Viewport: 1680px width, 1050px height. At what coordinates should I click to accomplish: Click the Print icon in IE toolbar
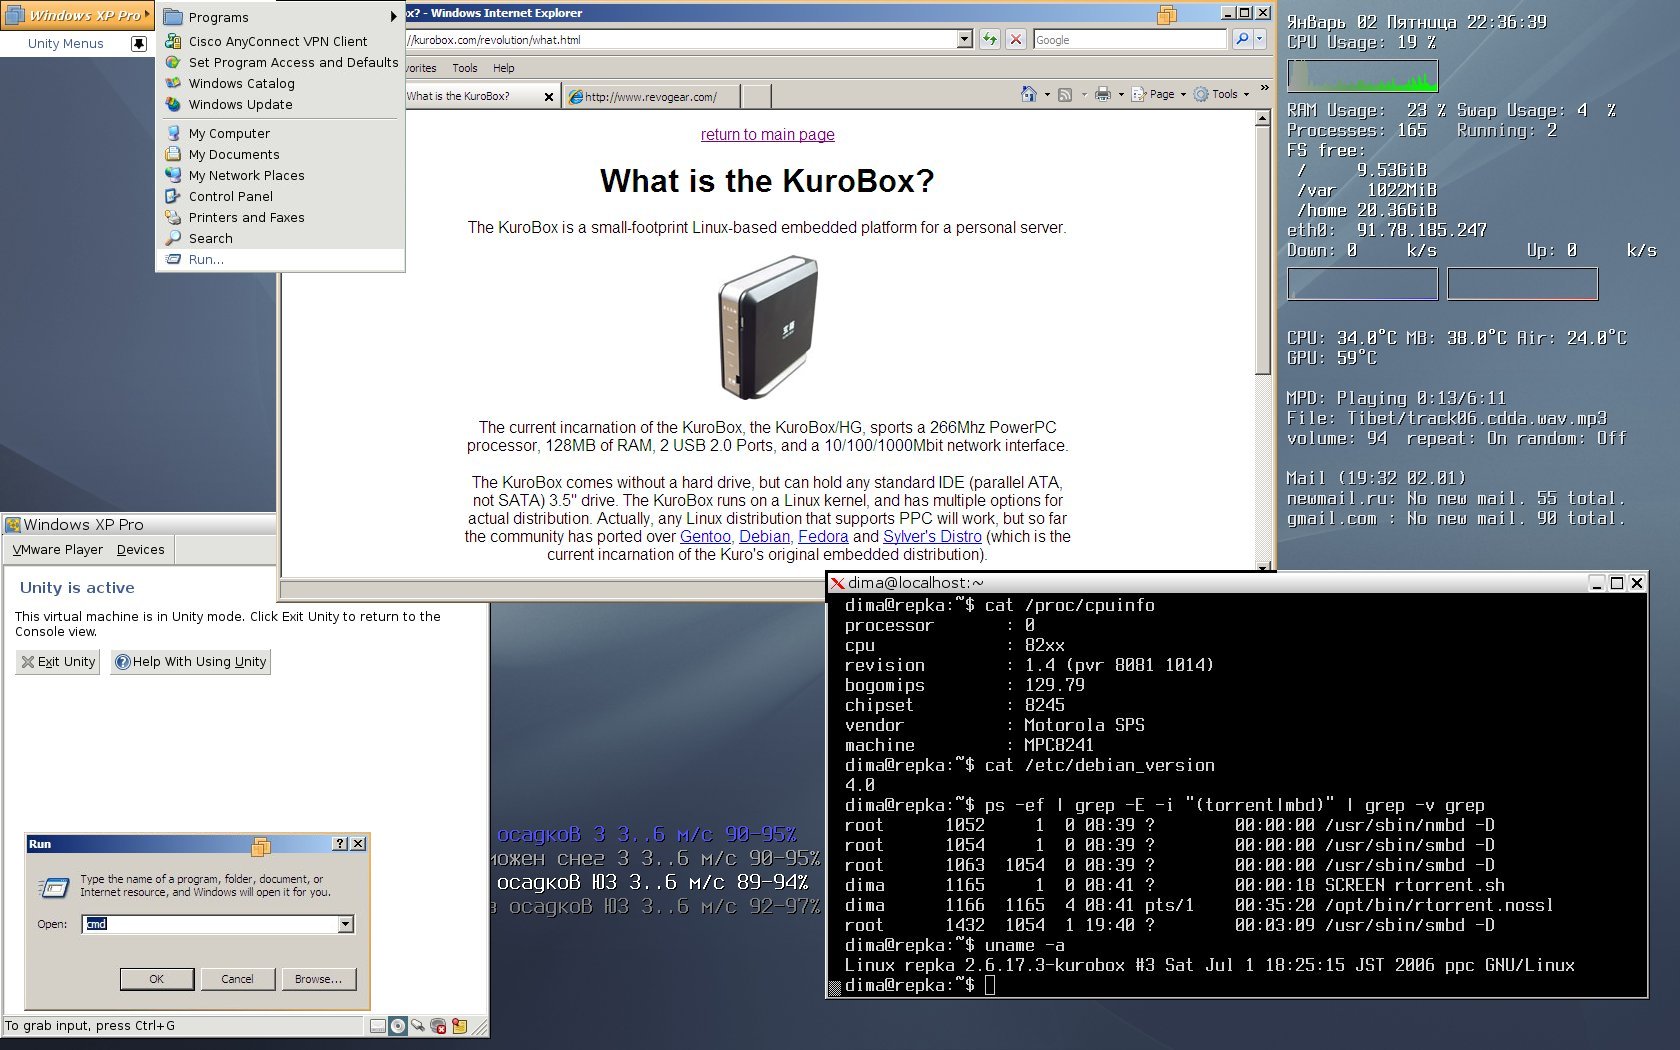pos(1103,94)
